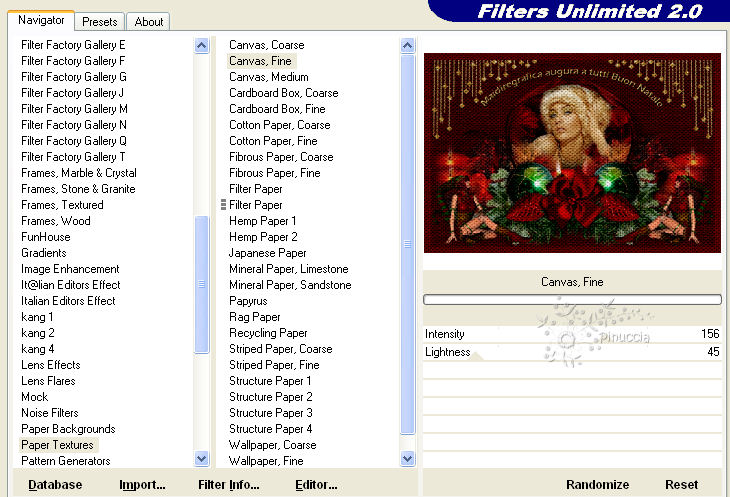The width and height of the screenshot is (730, 497).
Task: Choose the Canvas, Medium filter
Action: click(x=269, y=77)
